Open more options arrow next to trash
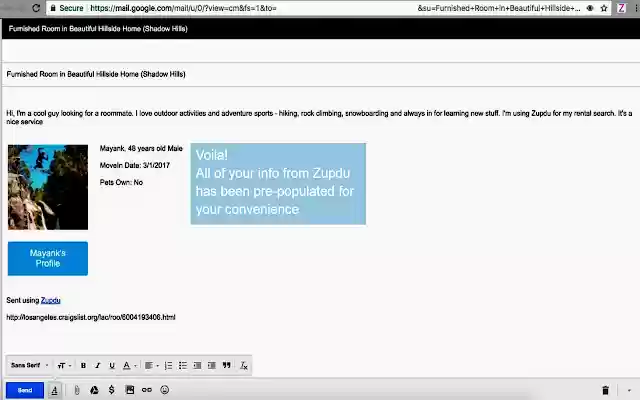 coord(629,391)
